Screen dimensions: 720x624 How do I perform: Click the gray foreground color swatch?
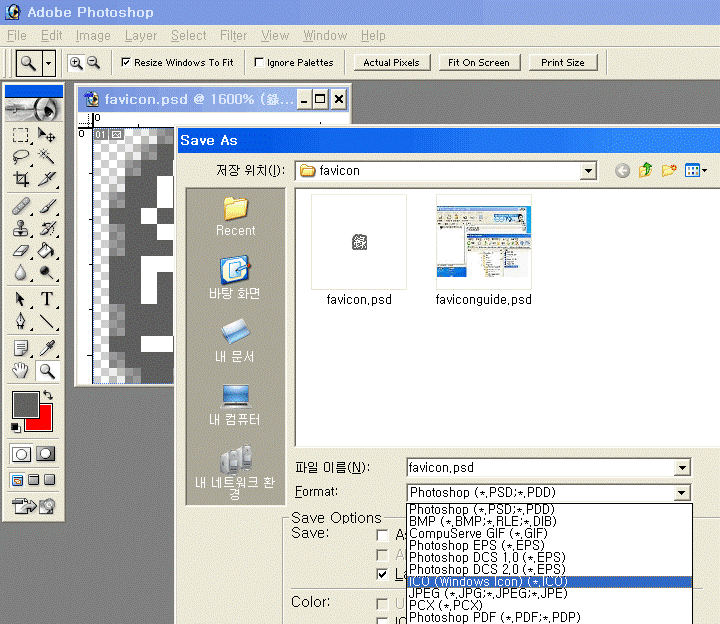[25, 405]
